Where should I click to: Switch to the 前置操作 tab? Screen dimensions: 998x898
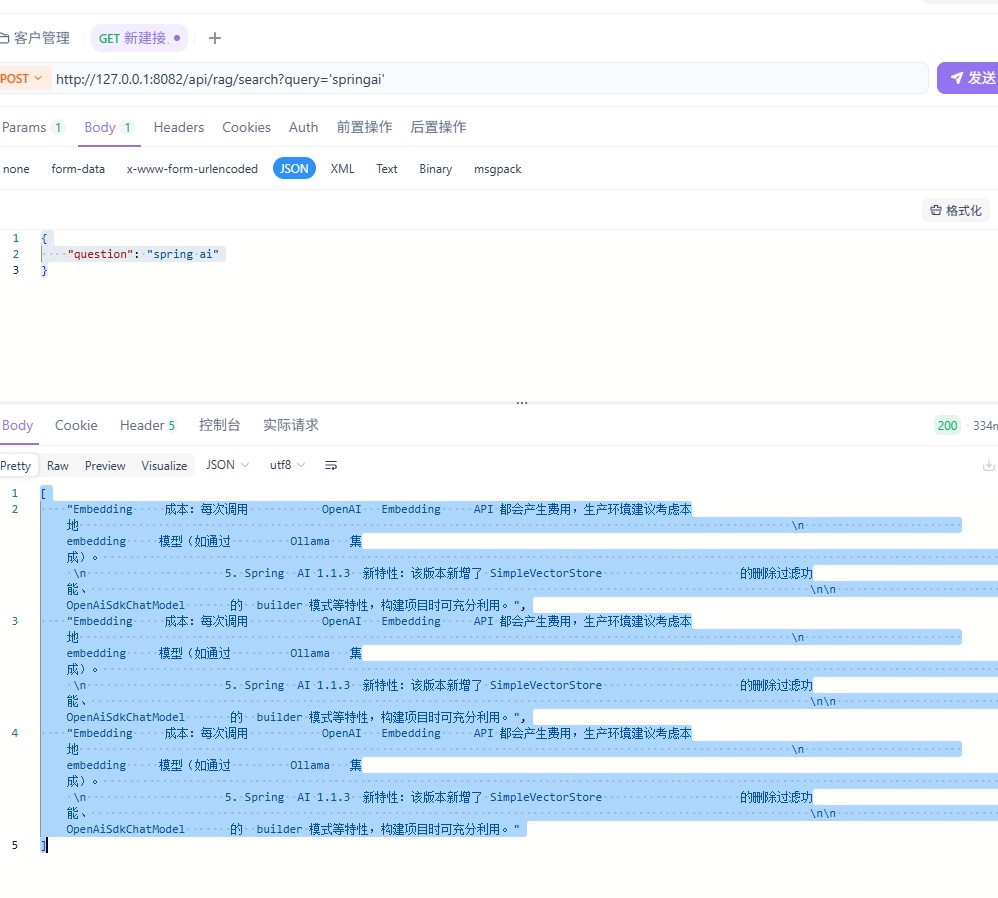coord(364,127)
